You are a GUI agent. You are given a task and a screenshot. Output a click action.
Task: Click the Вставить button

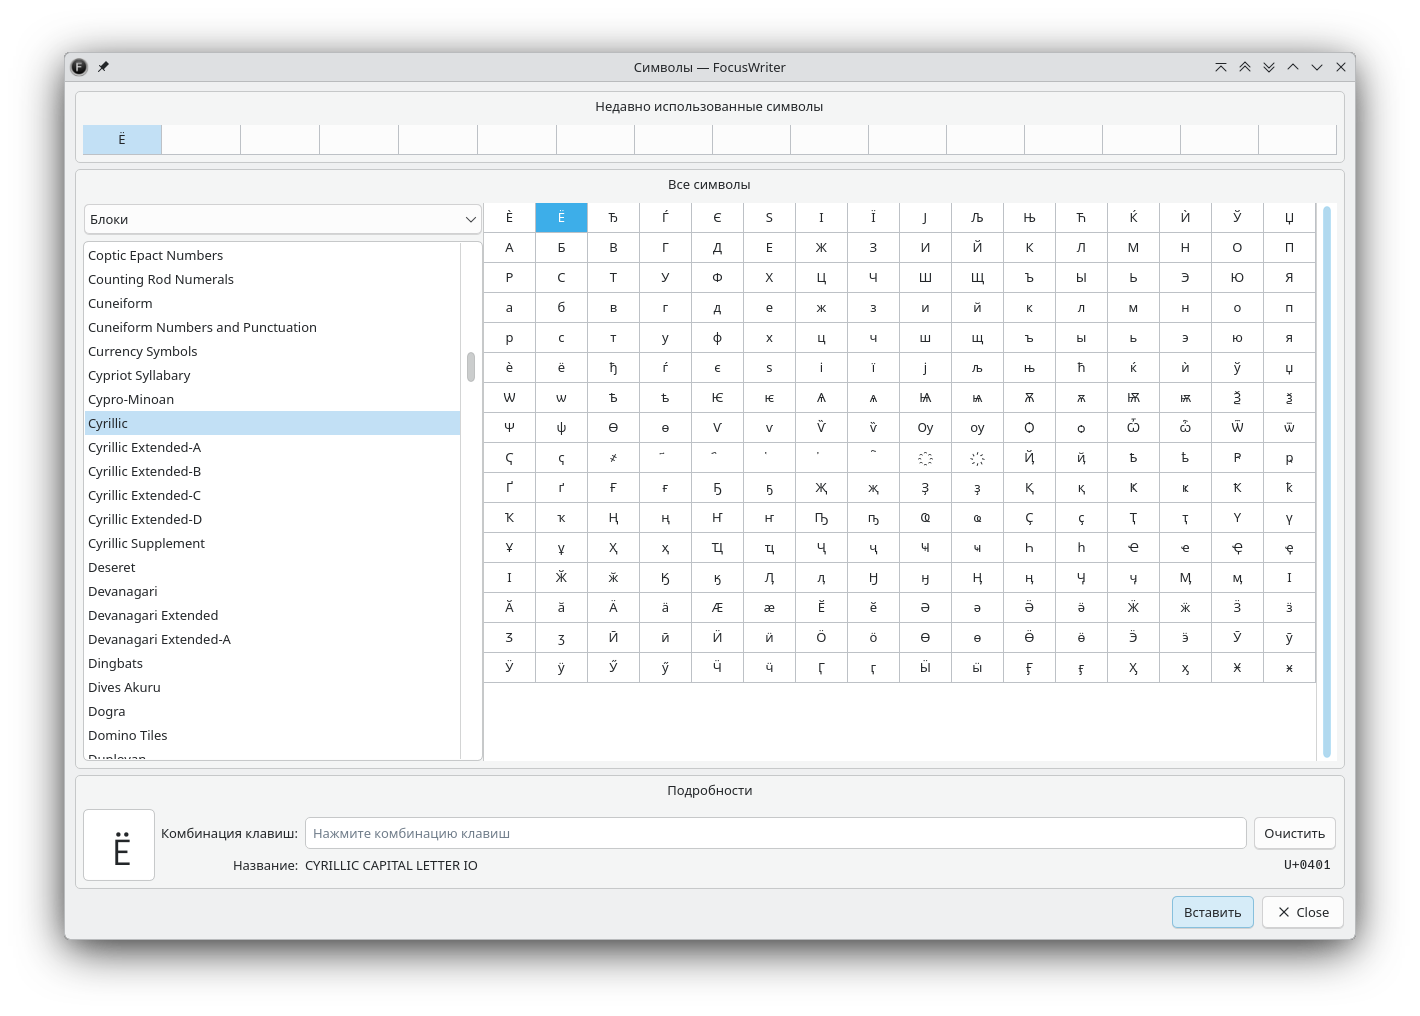1212,912
